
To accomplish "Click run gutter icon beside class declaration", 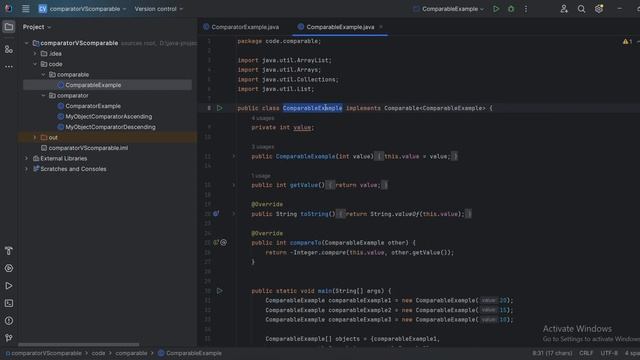I will click(220, 108).
